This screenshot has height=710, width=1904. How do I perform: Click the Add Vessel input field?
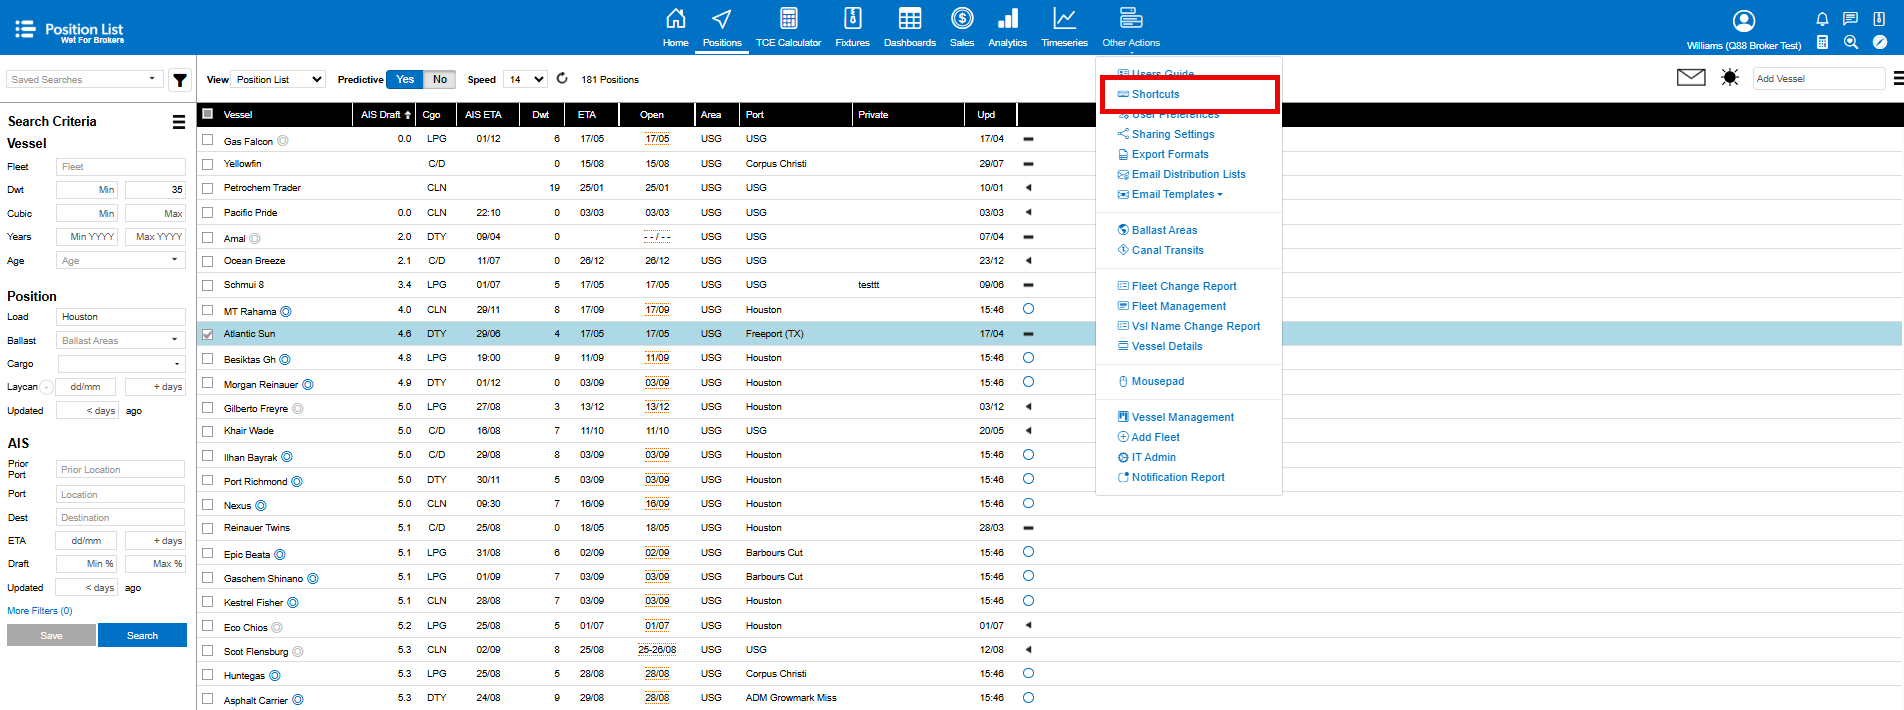pos(1817,79)
